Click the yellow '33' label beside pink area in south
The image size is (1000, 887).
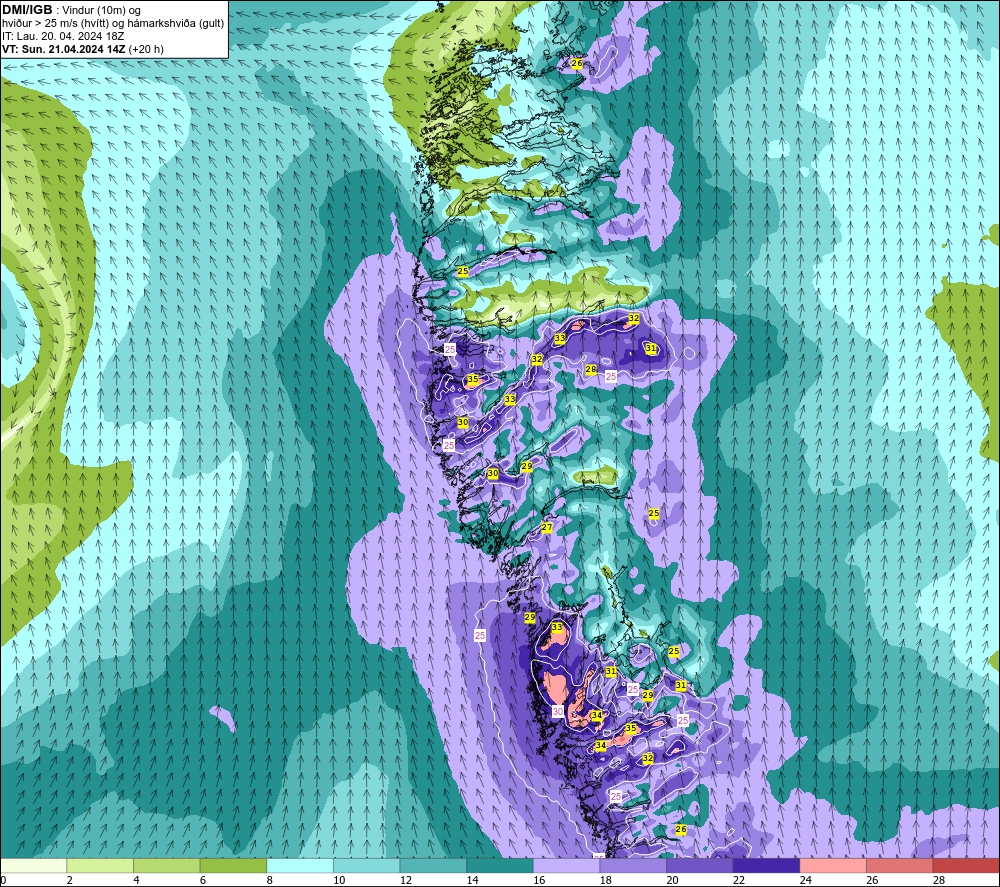point(557,627)
